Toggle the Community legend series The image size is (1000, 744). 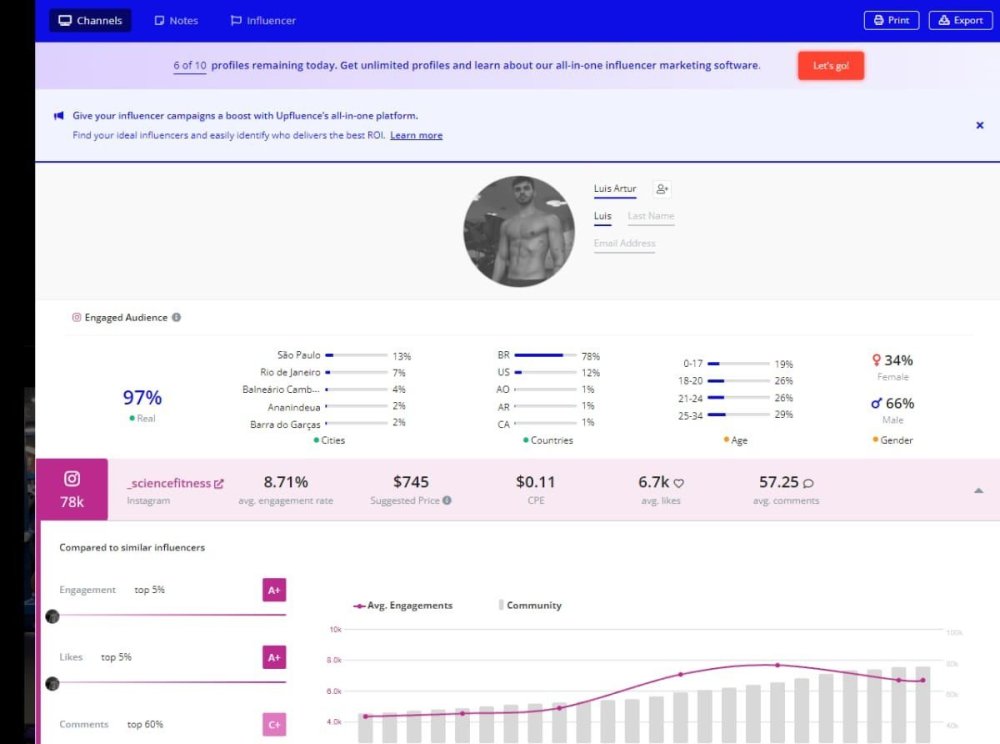[530, 605]
